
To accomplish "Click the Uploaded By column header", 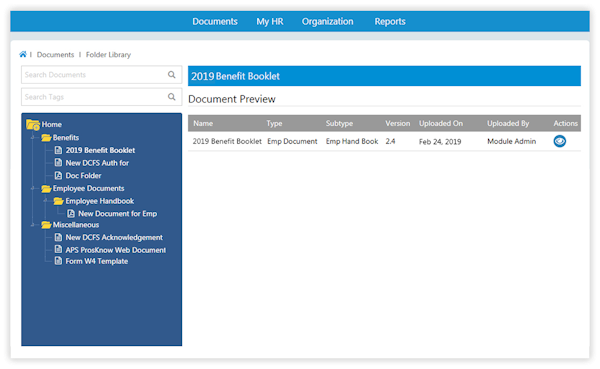I will pos(508,123).
